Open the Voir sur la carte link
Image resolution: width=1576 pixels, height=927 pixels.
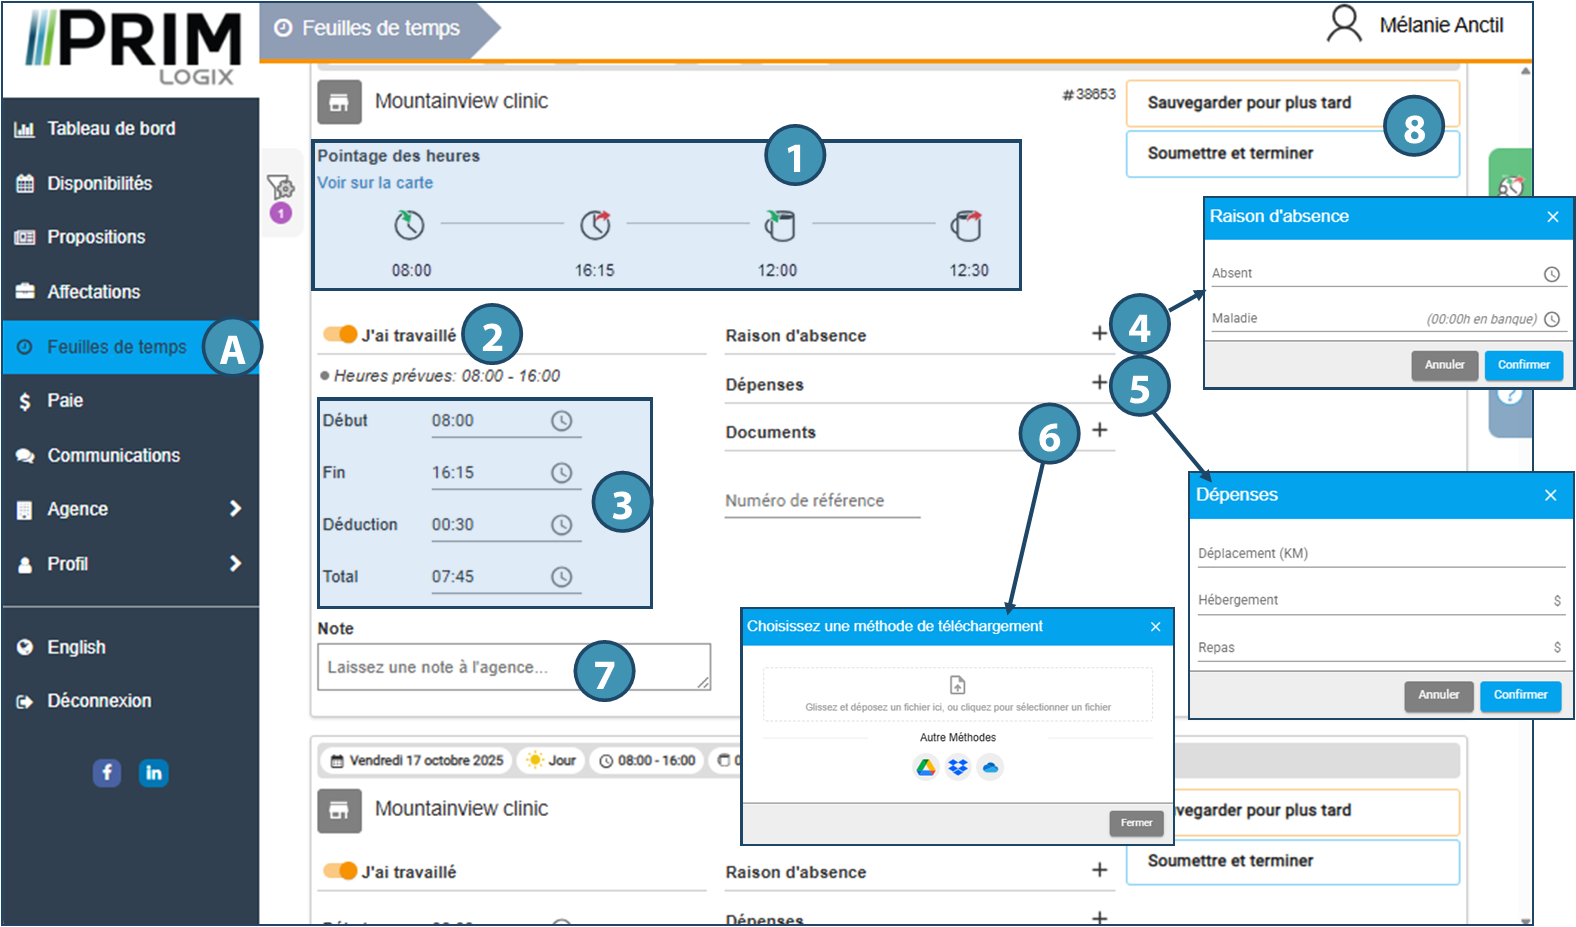point(375,183)
